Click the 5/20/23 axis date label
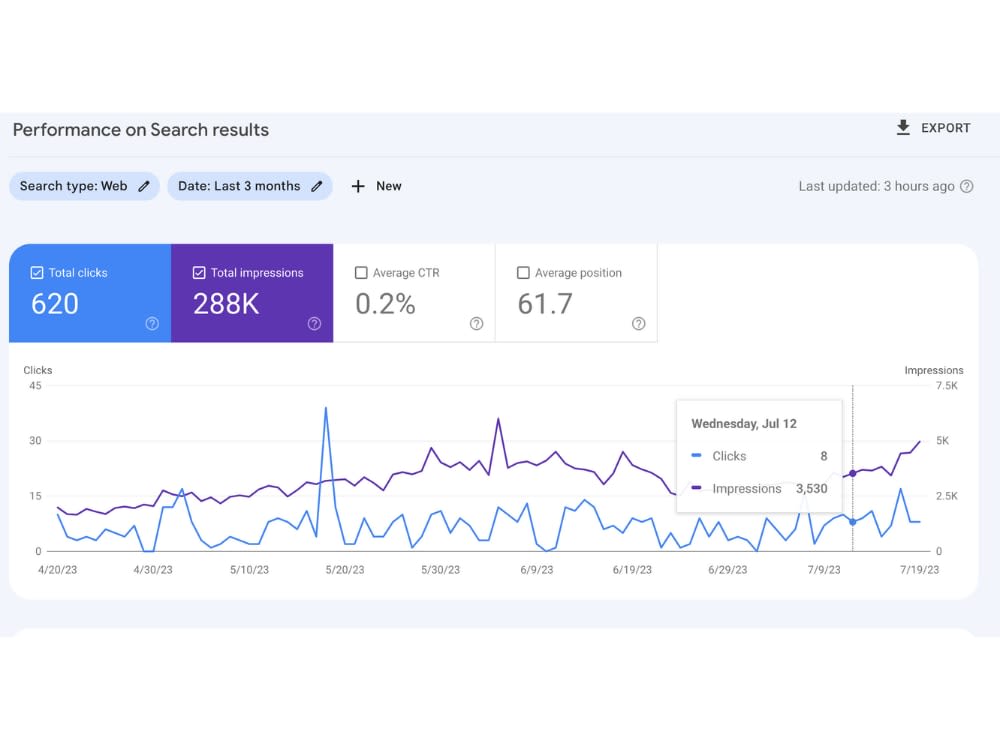 coord(345,570)
